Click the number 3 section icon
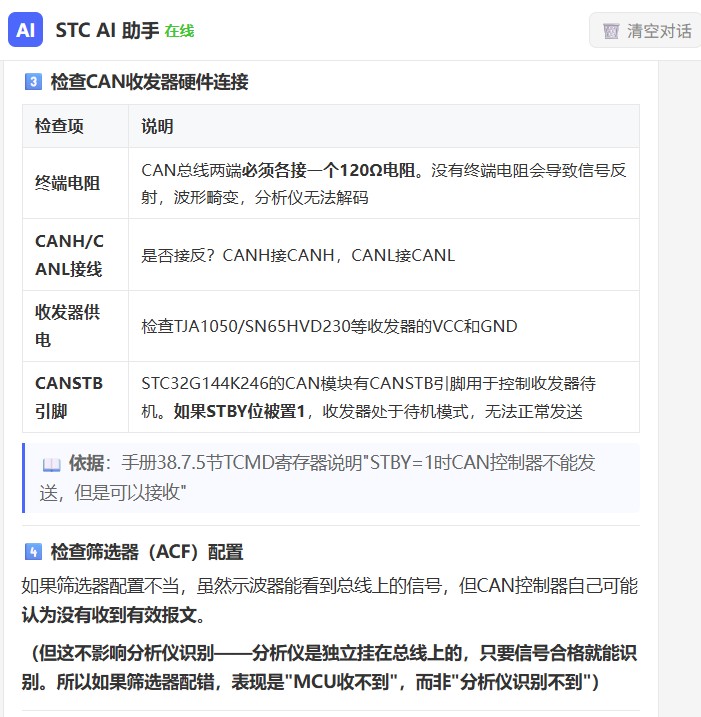 coord(33,82)
